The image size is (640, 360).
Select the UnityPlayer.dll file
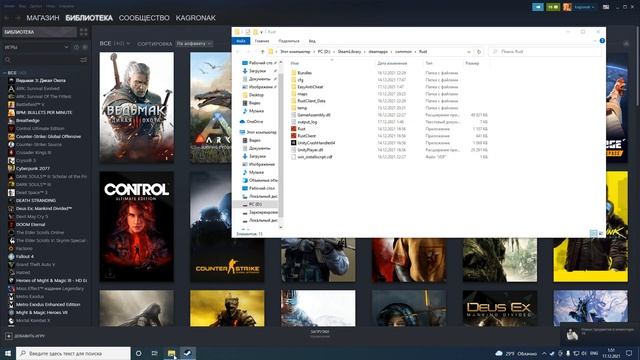310,150
